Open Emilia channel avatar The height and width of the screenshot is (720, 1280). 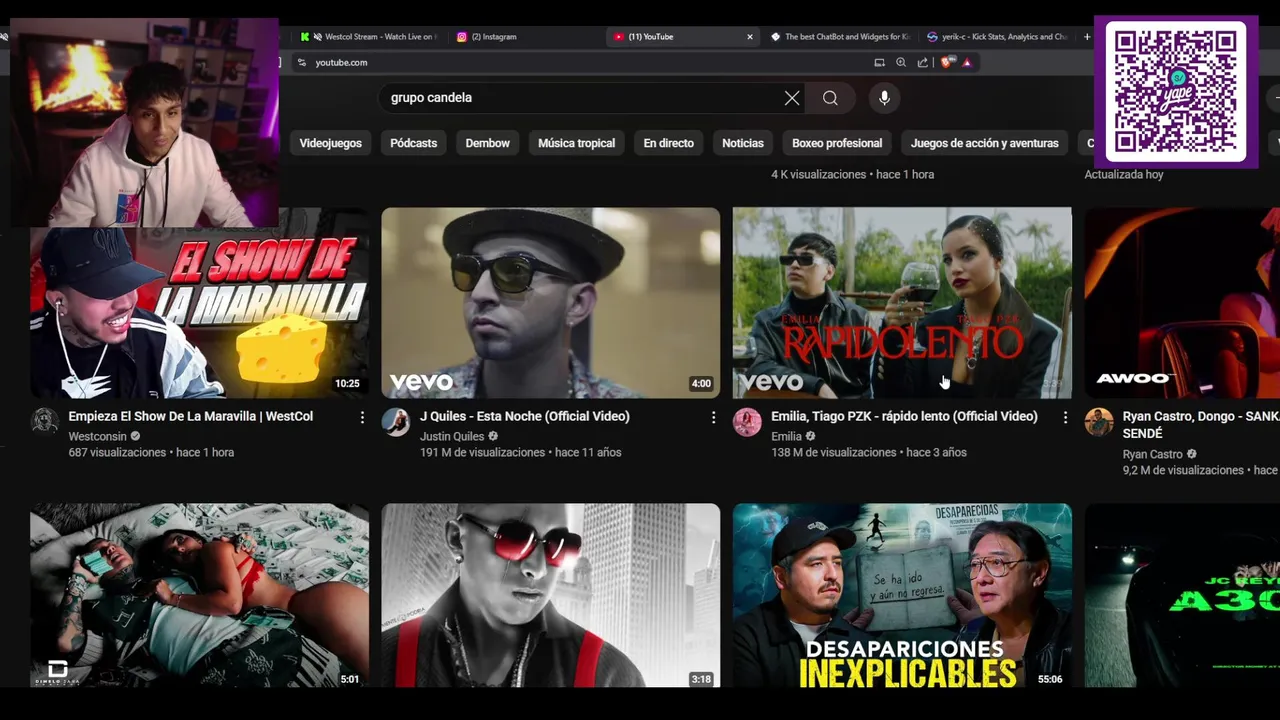pos(747,422)
